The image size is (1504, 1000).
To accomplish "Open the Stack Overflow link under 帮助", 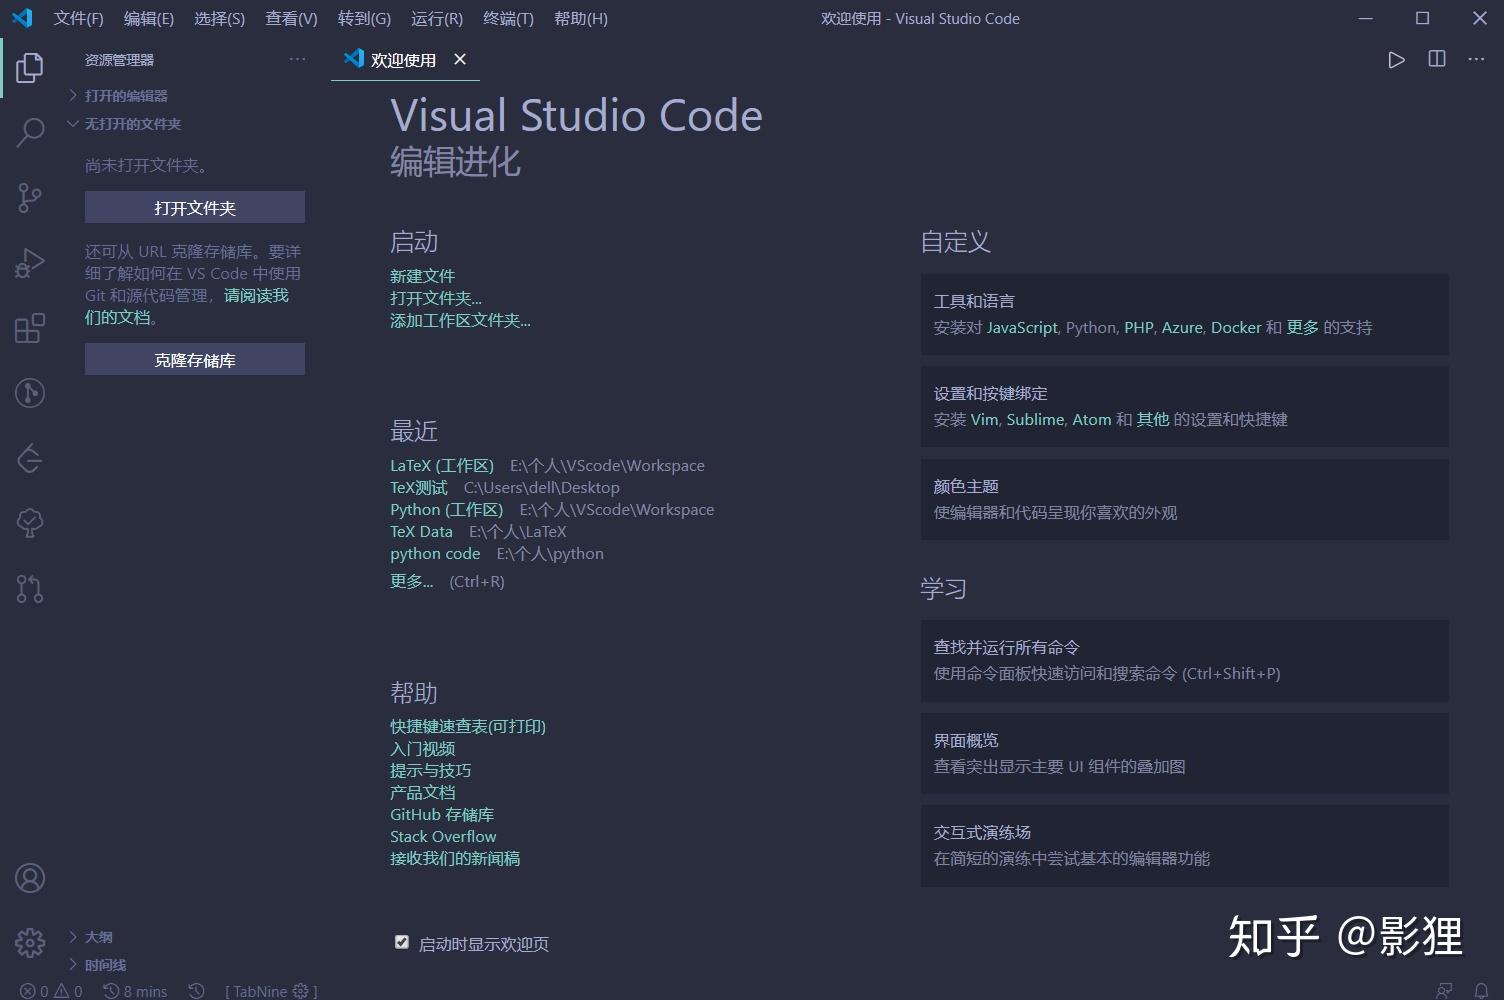I will [442, 836].
